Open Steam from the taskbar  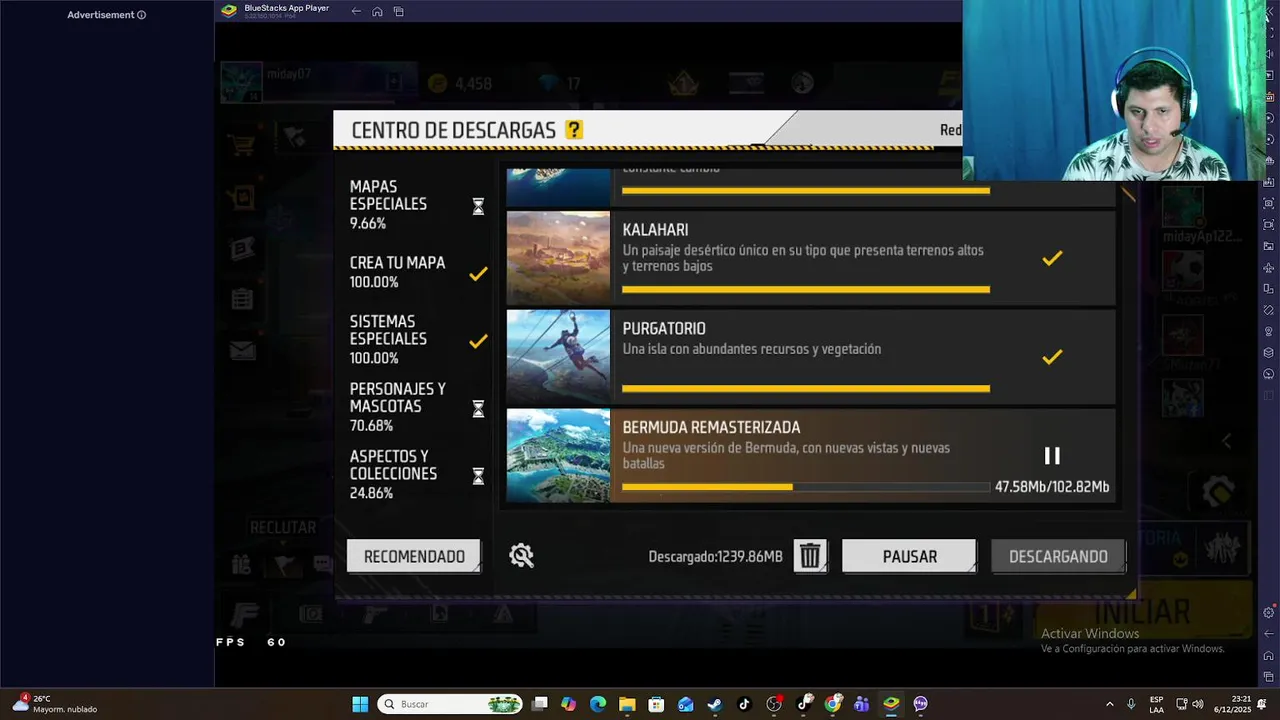tap(714, 704)
